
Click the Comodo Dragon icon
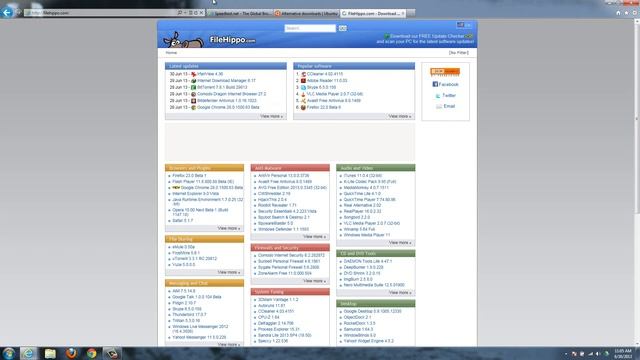point(193,94)
